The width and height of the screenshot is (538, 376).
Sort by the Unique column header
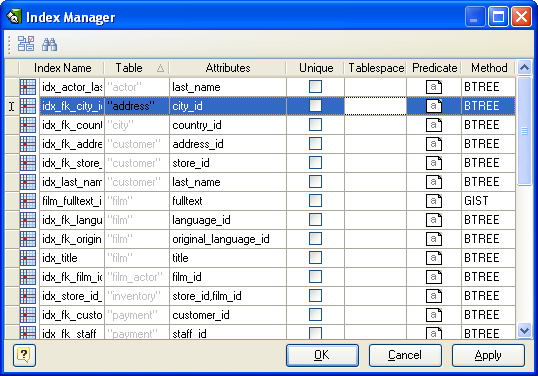[x=316, y=68]
